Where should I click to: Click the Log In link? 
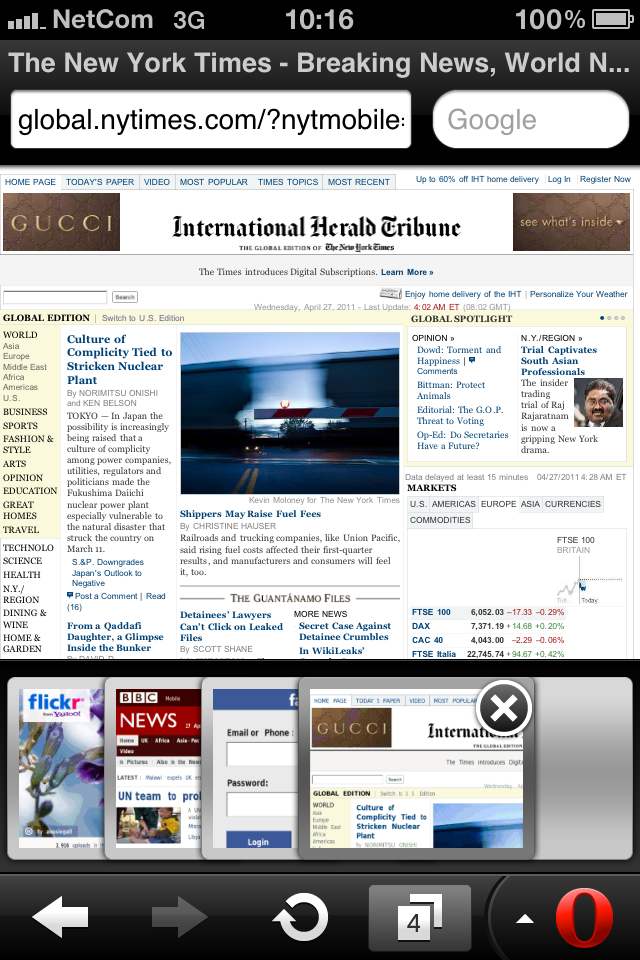[x=559, y=180]
